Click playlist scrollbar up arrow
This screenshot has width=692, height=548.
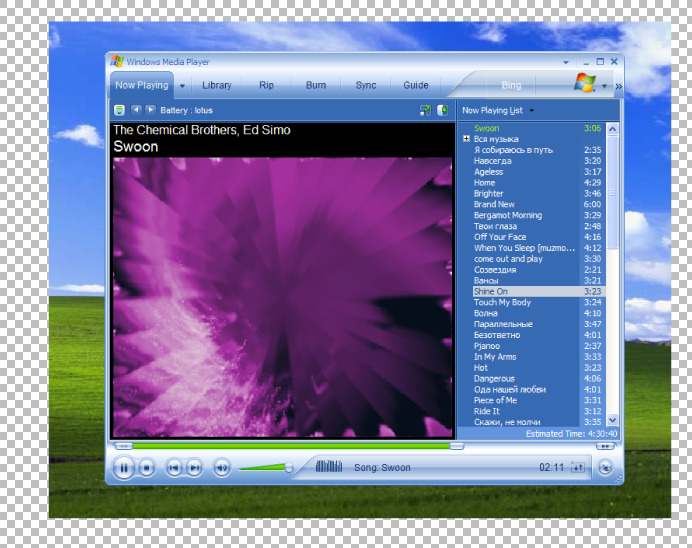(x=612, y=129)
